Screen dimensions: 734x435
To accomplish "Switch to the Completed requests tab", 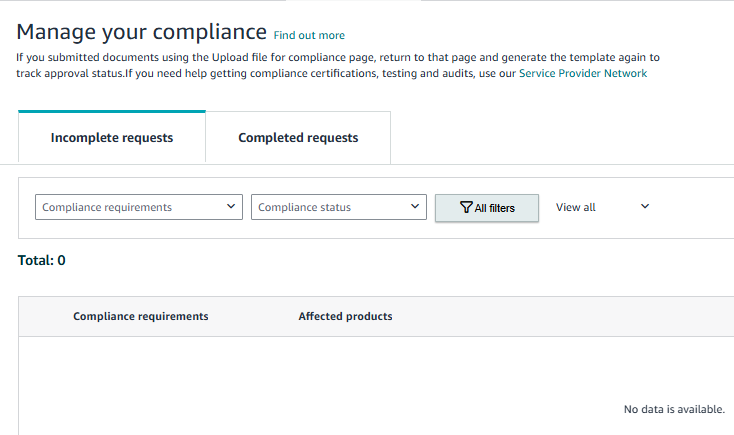I will coord(298,137).
